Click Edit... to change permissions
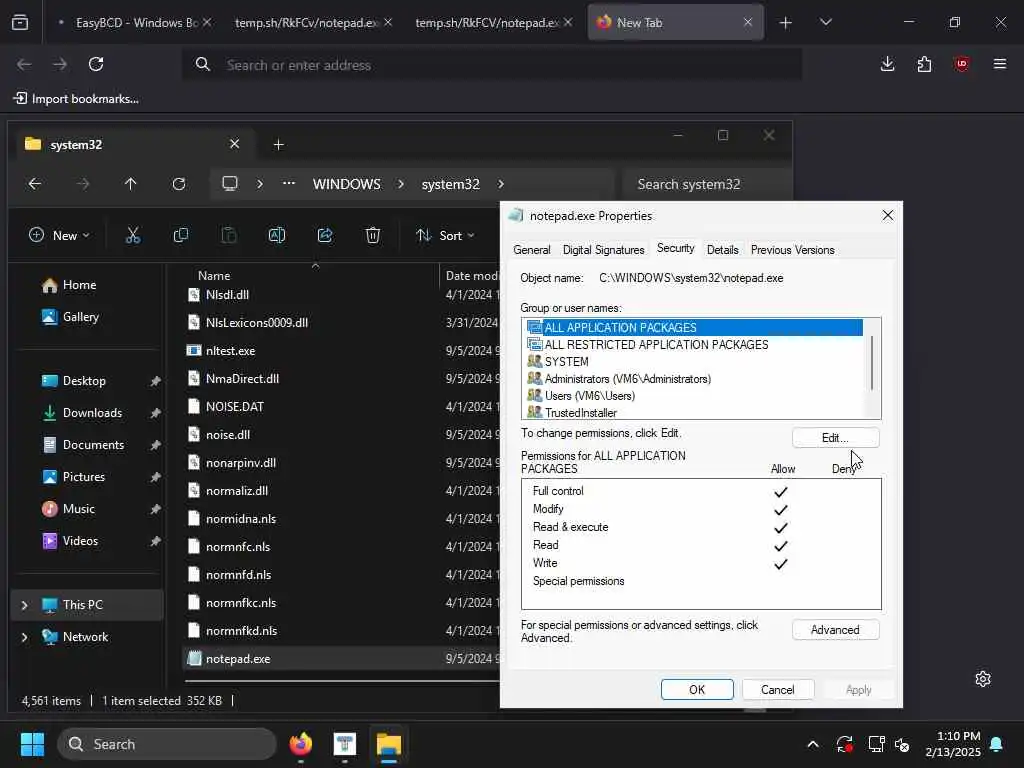Viewport: 1024px width, 768px height. (x=835, y=438)
